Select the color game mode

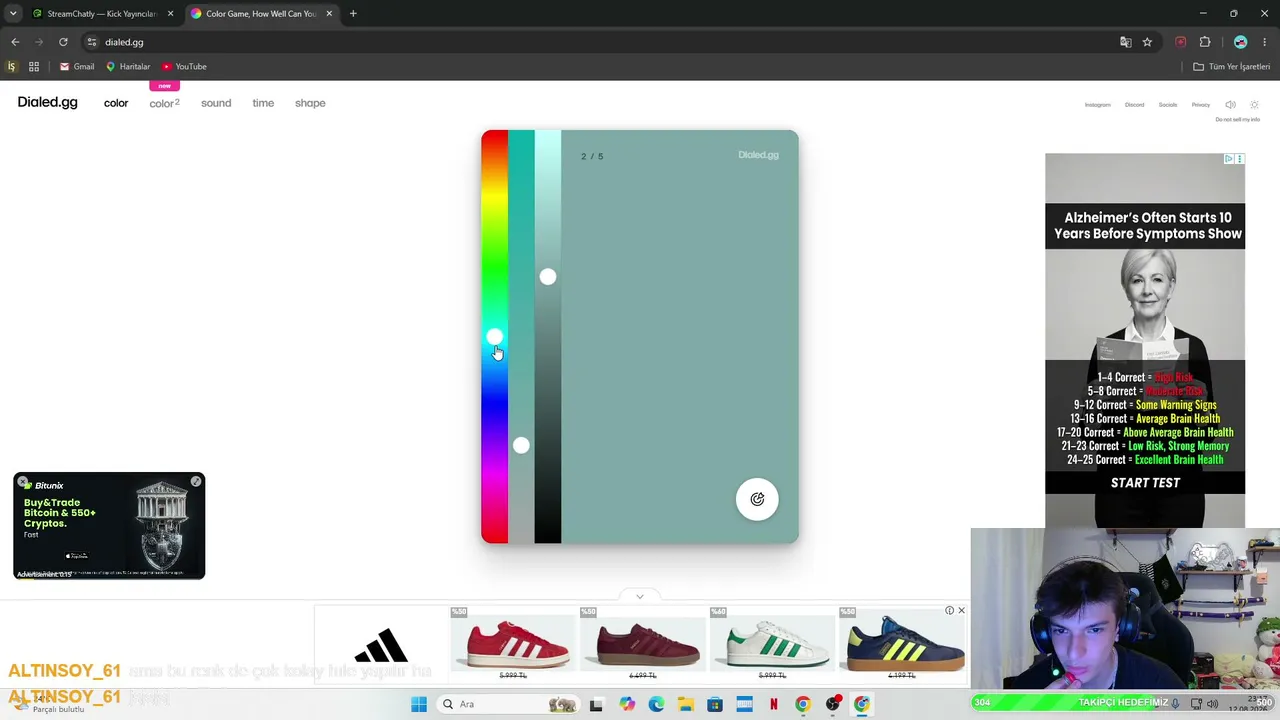(116, 103)
